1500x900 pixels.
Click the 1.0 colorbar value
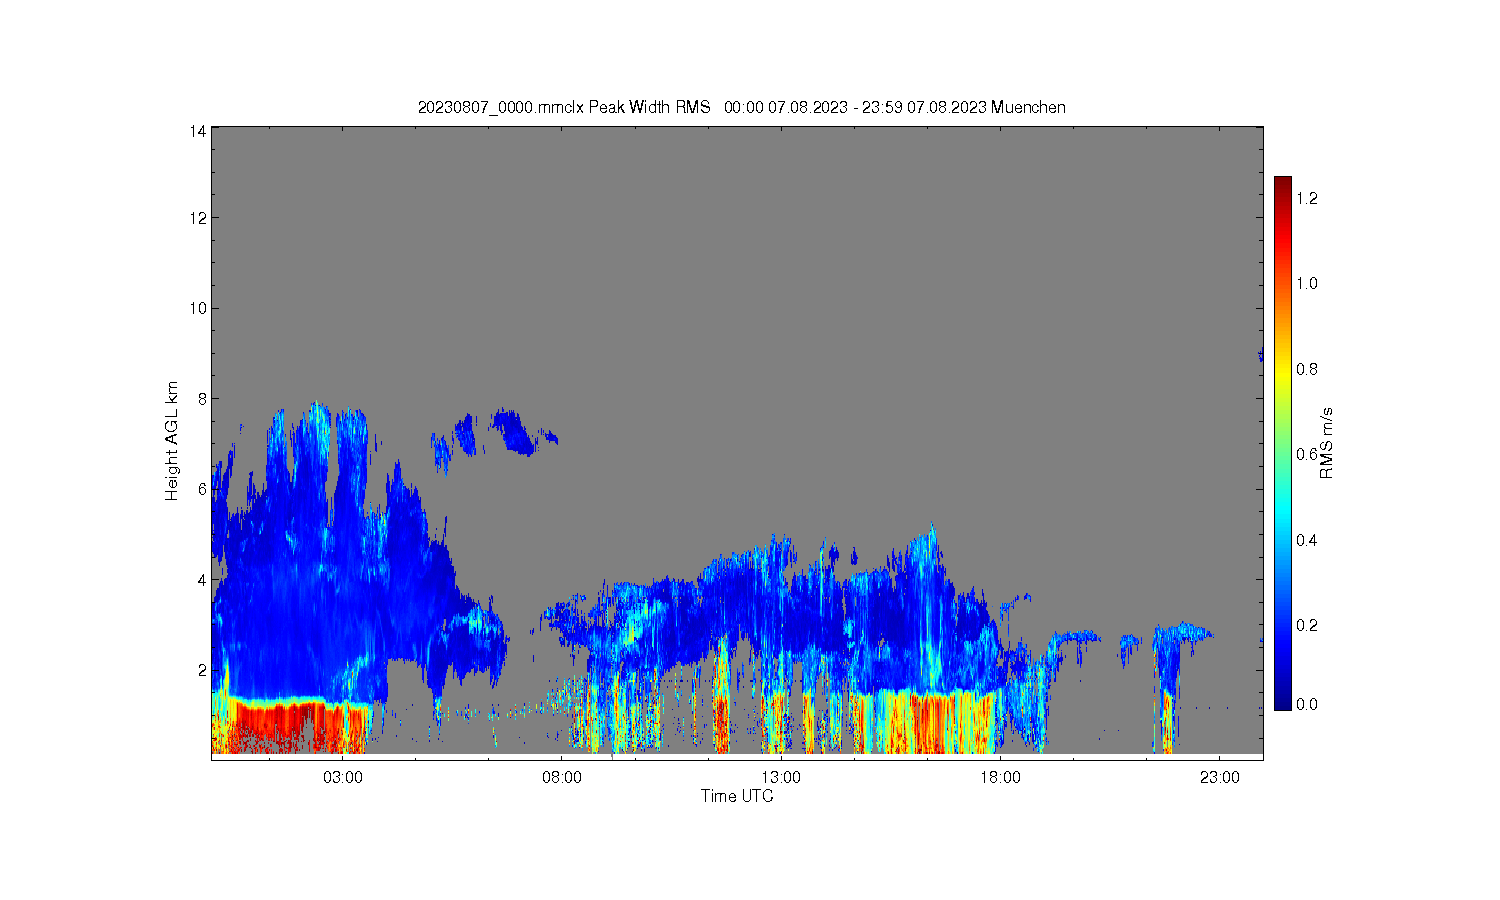pyautogui.click(x=1307, y=283)
